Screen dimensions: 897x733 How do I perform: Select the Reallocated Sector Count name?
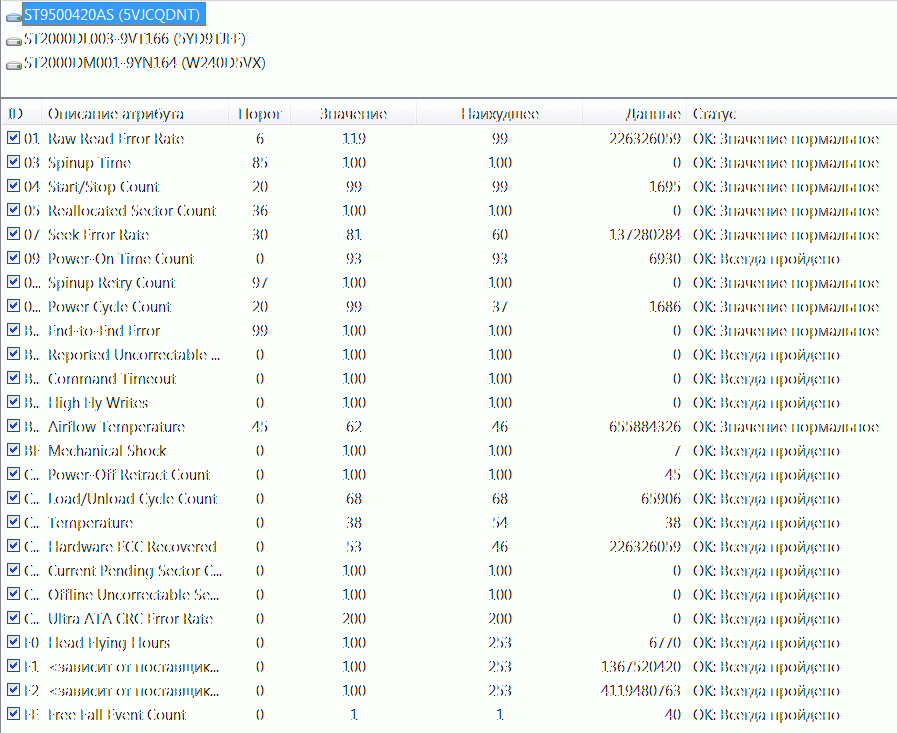point(132,211)
